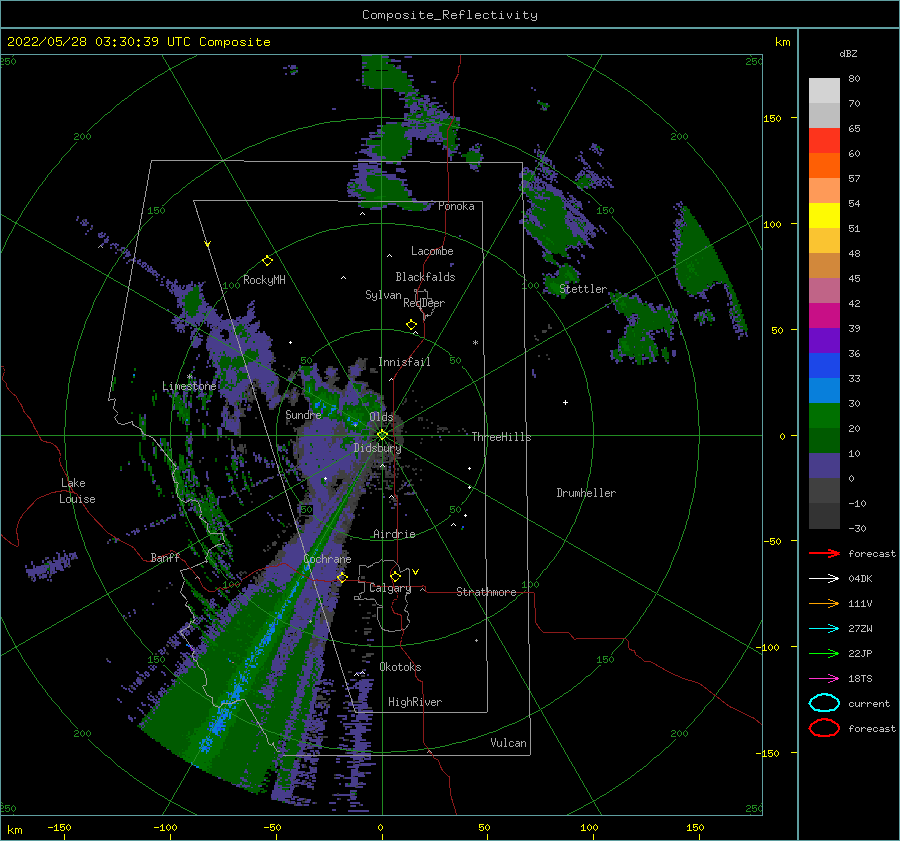Select the 51 dBZ yellow color swatch
Image resolution: width=900 pixels, height=841 pixels.
824,215
